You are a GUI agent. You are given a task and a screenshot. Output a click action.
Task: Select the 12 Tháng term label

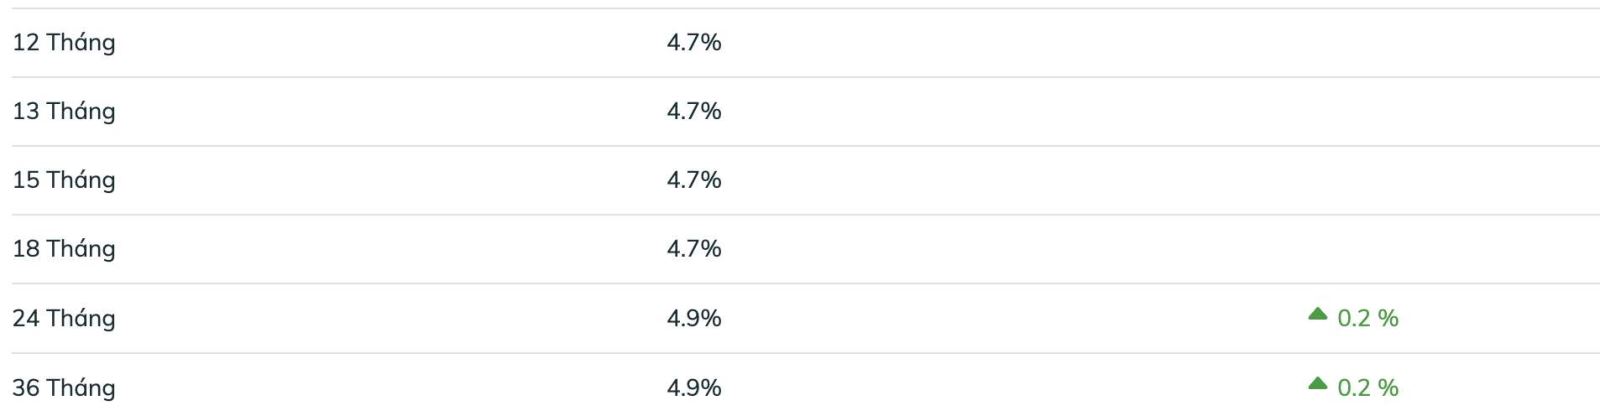(x=64, y=42)
